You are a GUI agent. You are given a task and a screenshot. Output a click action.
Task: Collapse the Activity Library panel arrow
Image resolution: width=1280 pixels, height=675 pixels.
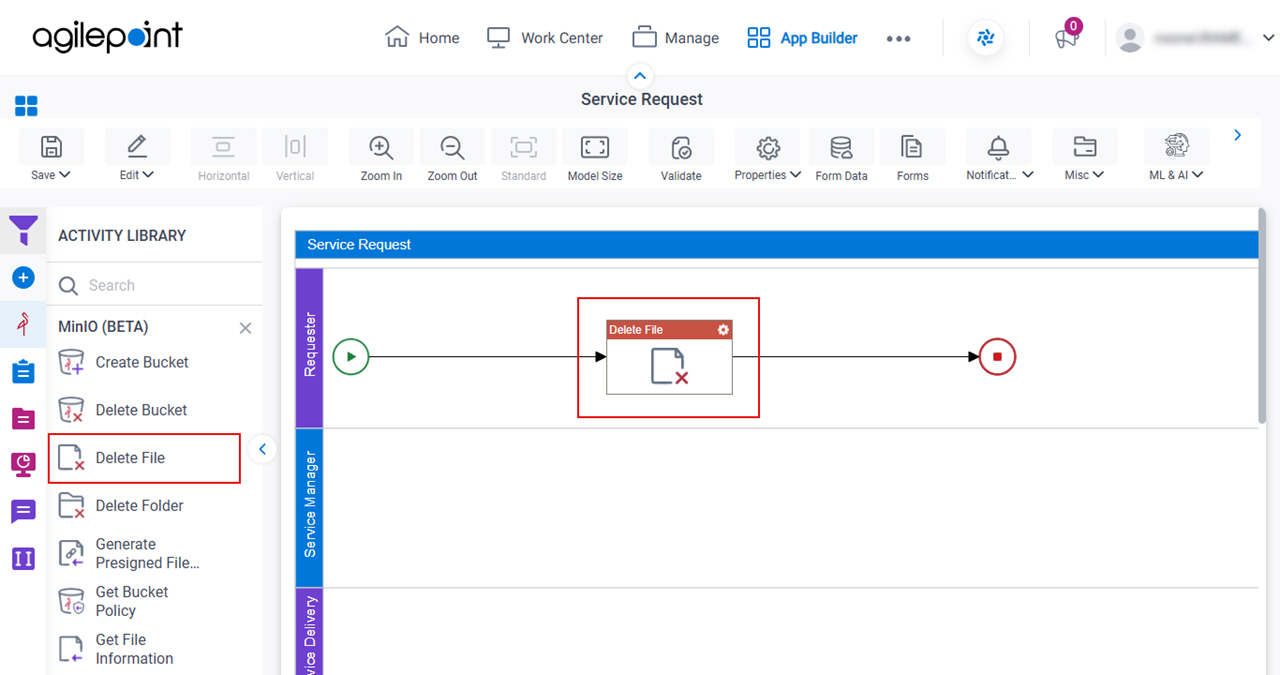point(262,450)
